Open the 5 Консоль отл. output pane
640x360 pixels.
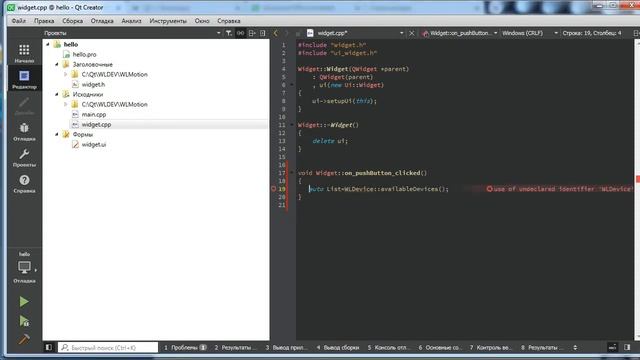coord(388,347)
